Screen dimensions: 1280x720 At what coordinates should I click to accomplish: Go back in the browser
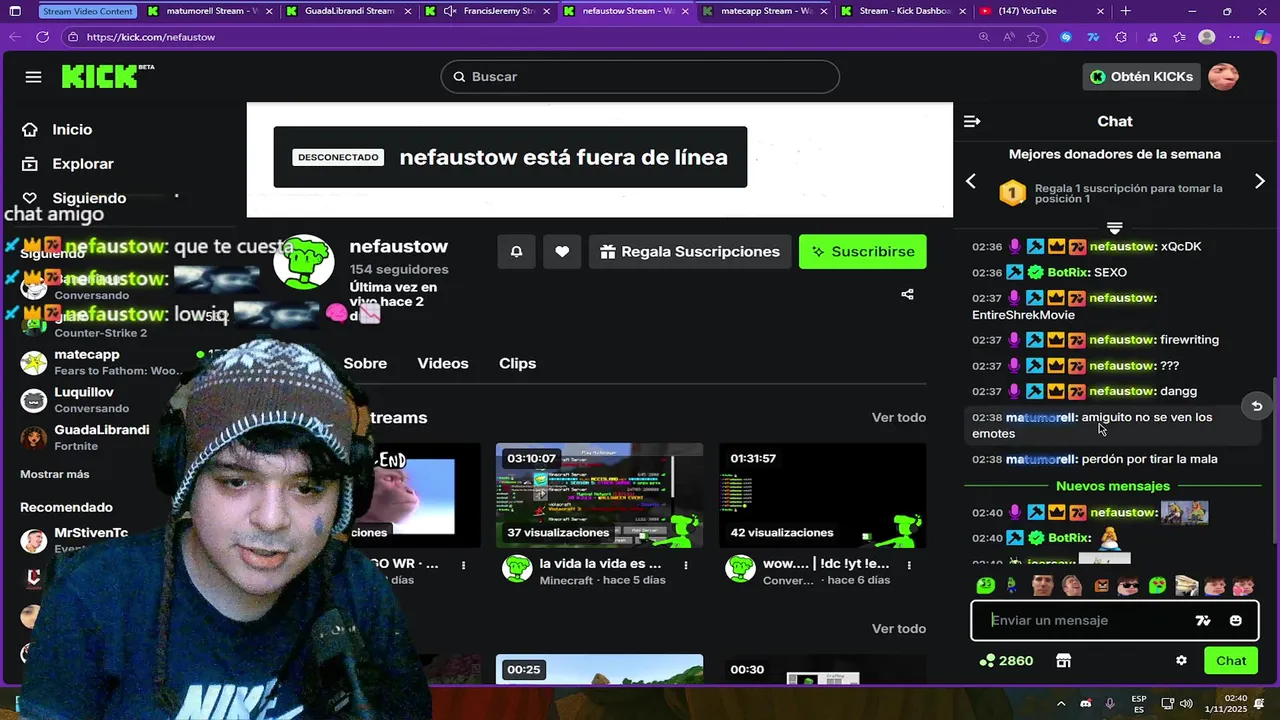[x=14, y=37]
